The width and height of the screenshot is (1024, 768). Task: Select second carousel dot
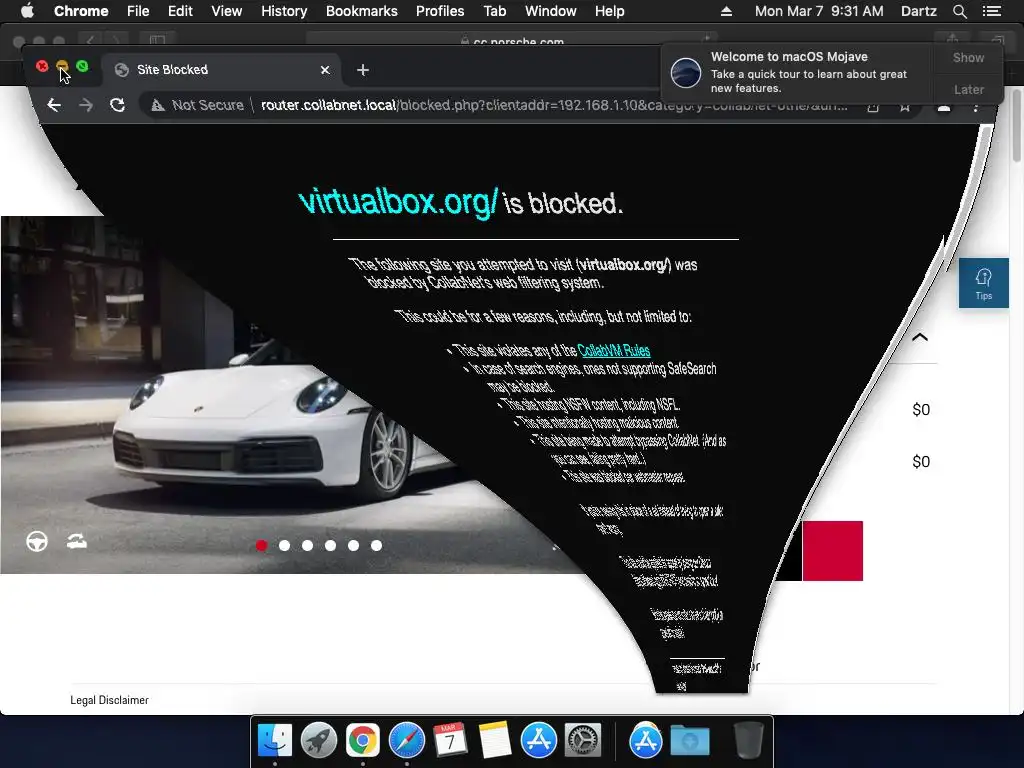click(x=284, y=545)
